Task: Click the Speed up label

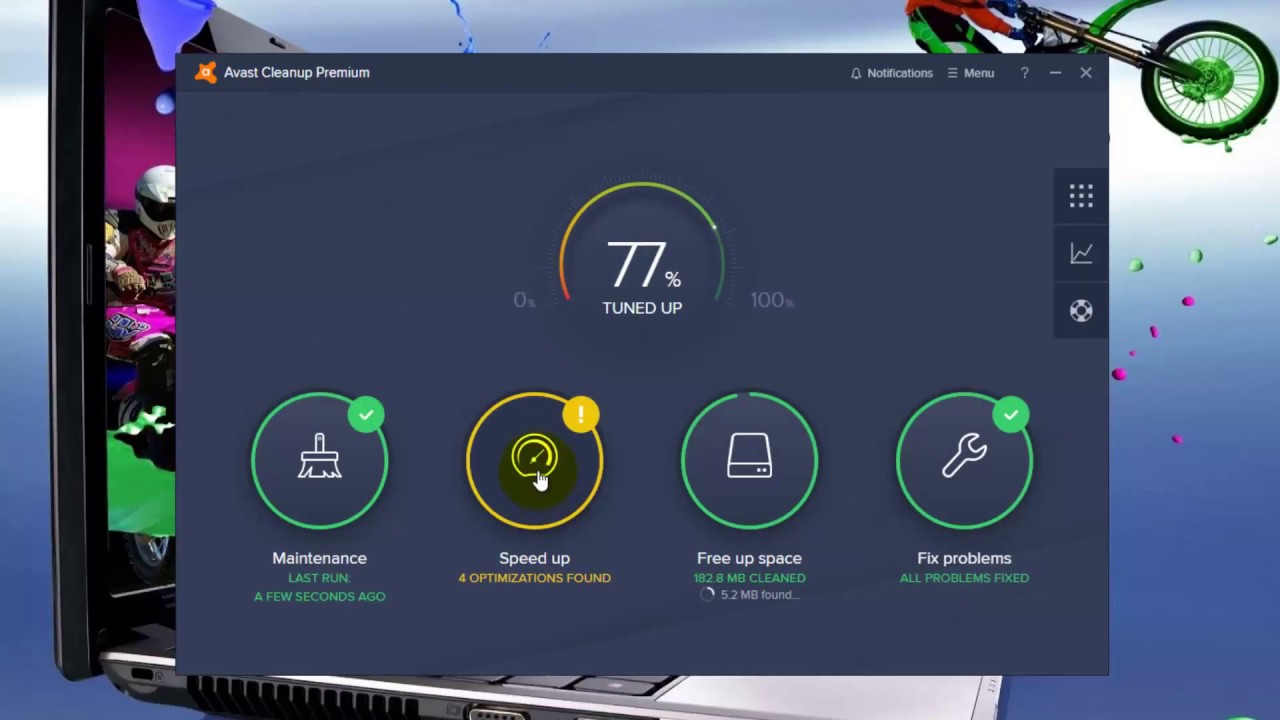Action: (x=535, y=558)
